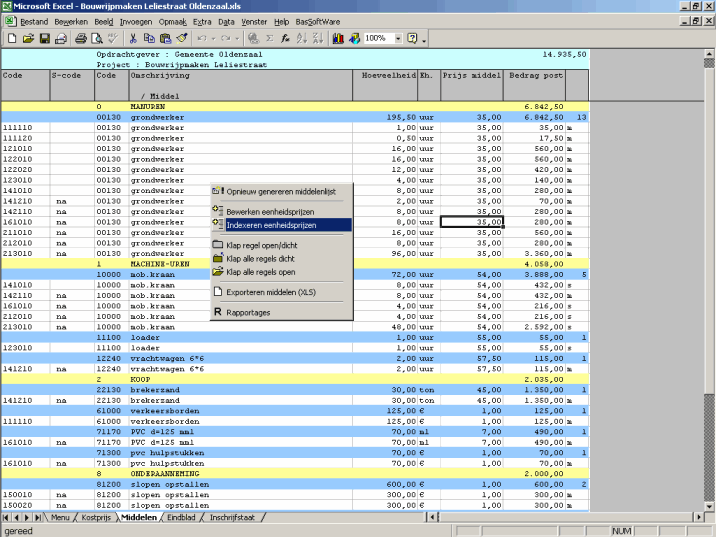716x537 pixels.
Task: Open a file with the Open folder icon
Action: 28,38
